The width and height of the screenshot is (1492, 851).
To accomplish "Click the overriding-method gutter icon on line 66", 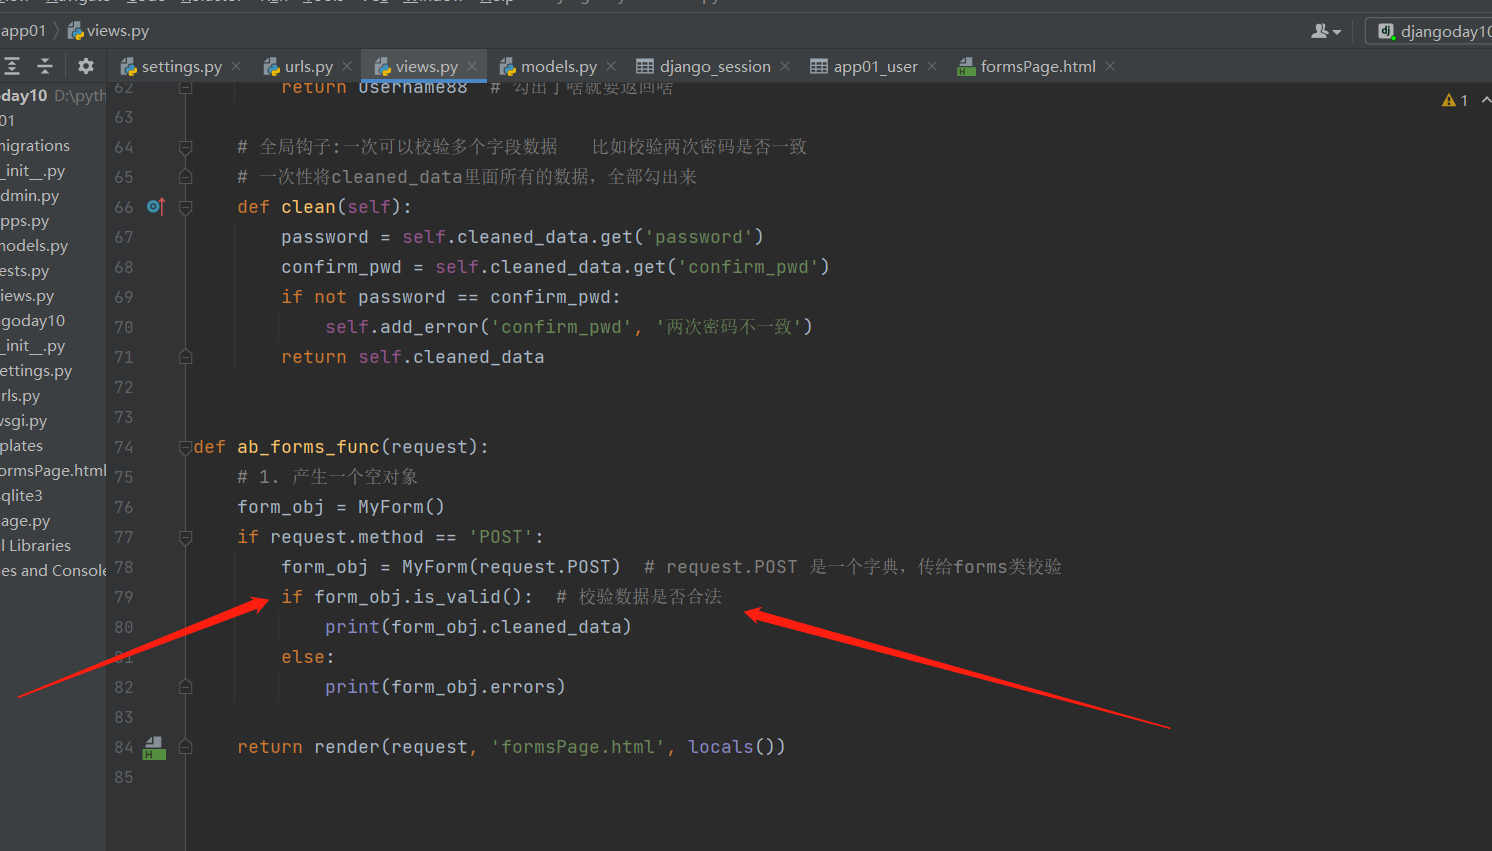I will [x=155, y=207].
